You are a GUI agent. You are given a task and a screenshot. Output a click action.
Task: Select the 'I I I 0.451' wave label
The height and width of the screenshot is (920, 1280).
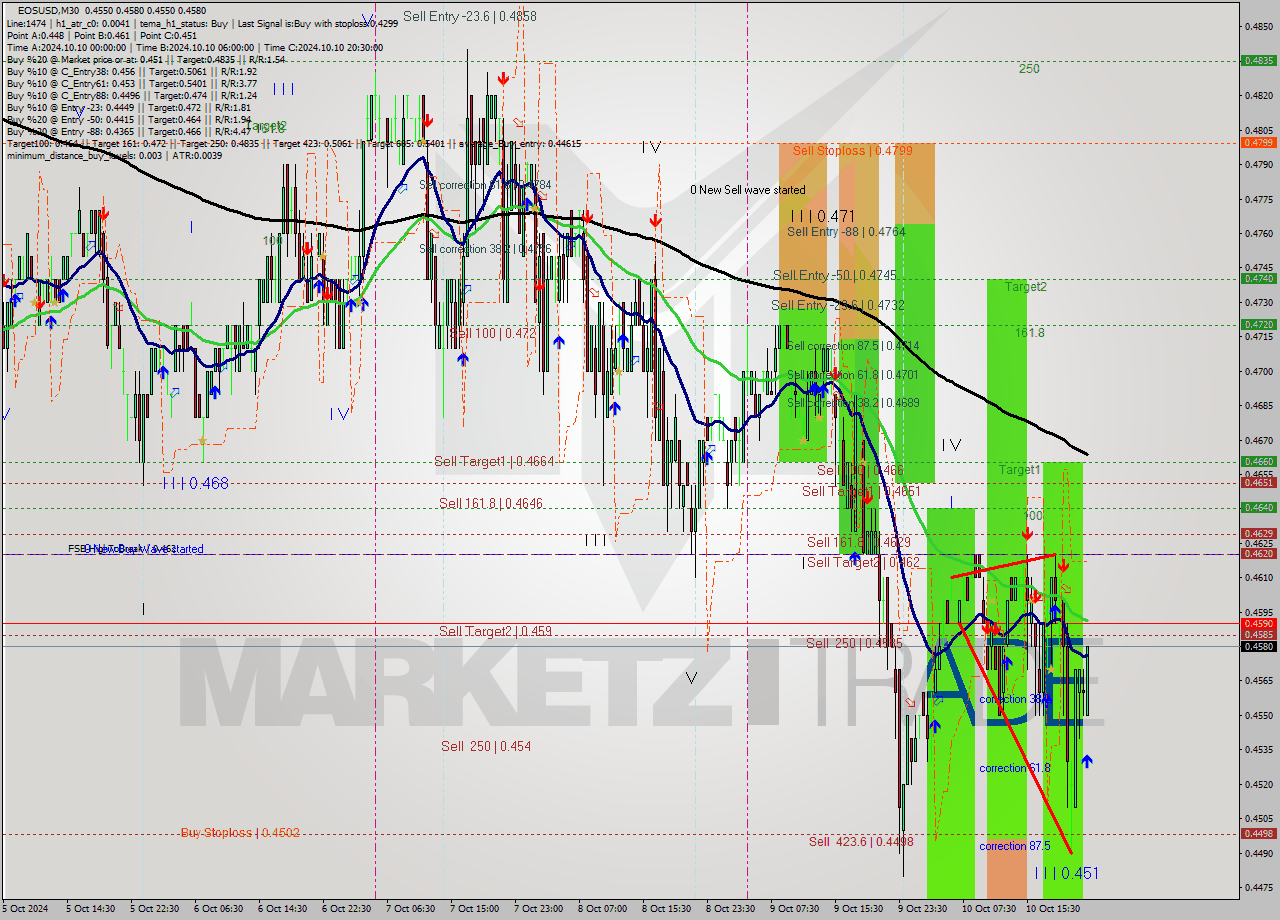pyautogui.click(x=1066, y=873)
